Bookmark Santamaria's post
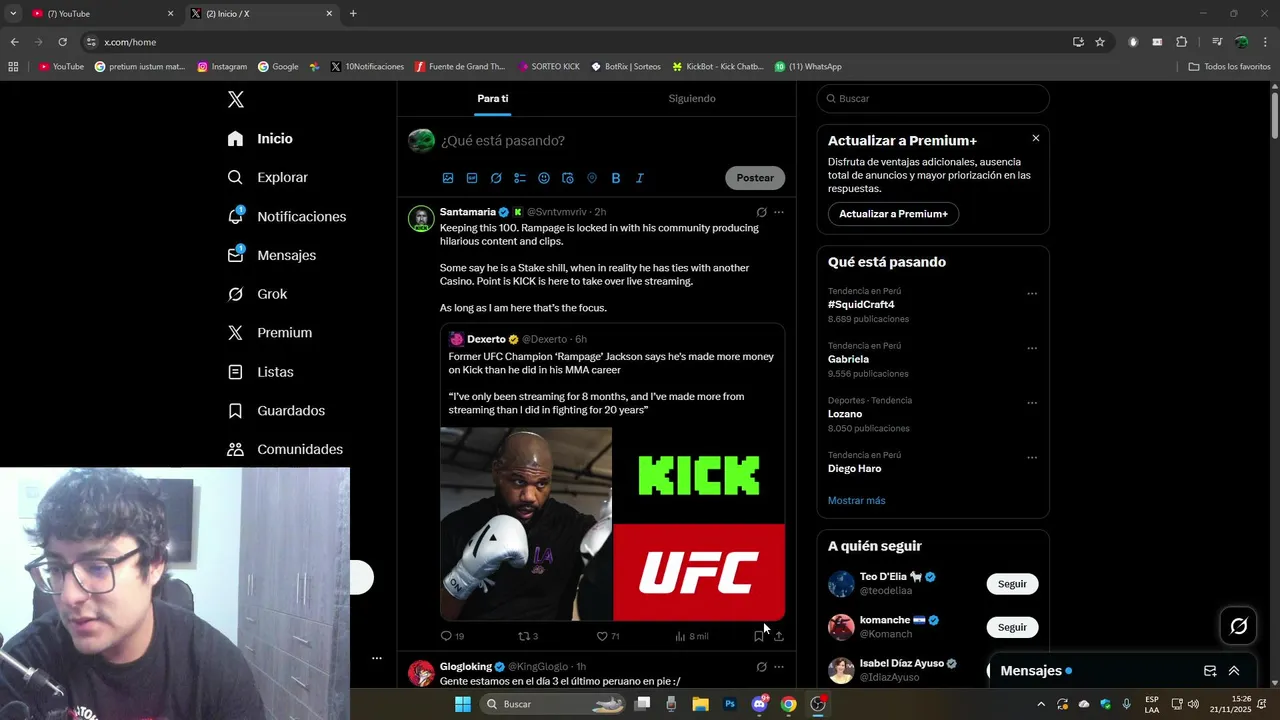The height and width of the screenshot is (720, 1280). pos(759,636)
